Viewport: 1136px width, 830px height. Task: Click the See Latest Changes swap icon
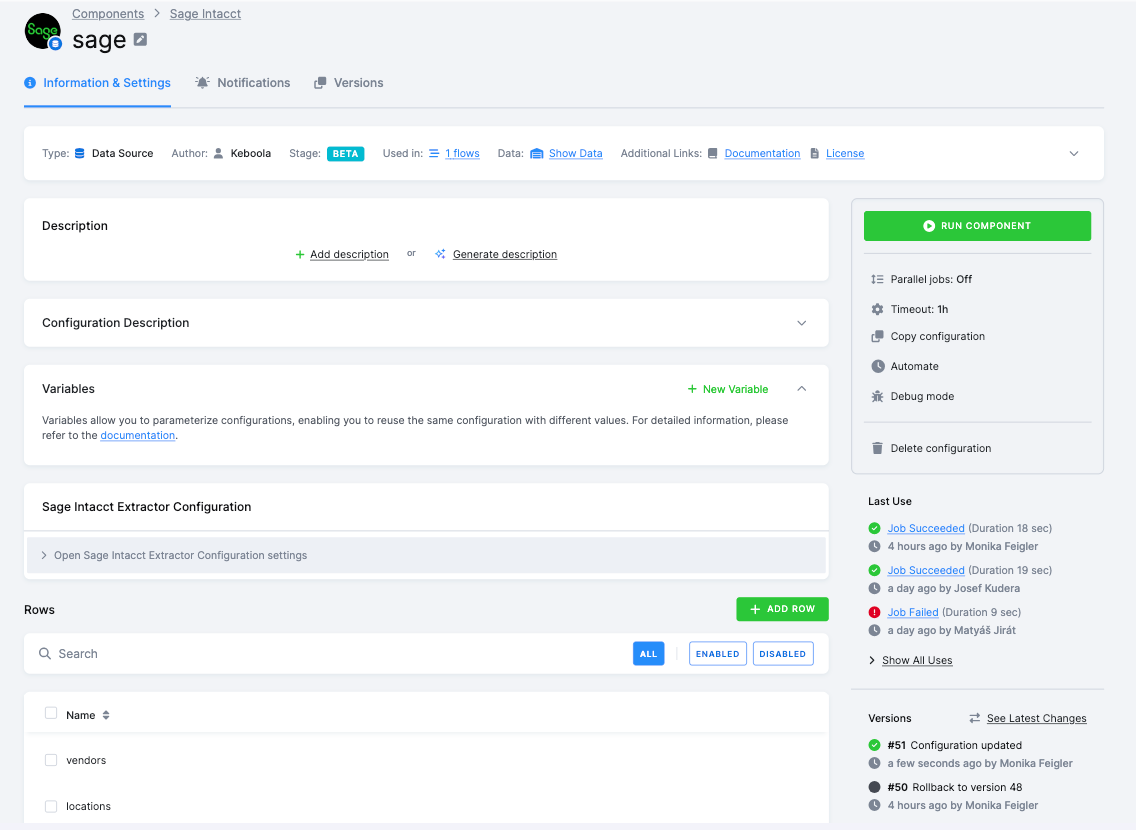tap(973, 718)
